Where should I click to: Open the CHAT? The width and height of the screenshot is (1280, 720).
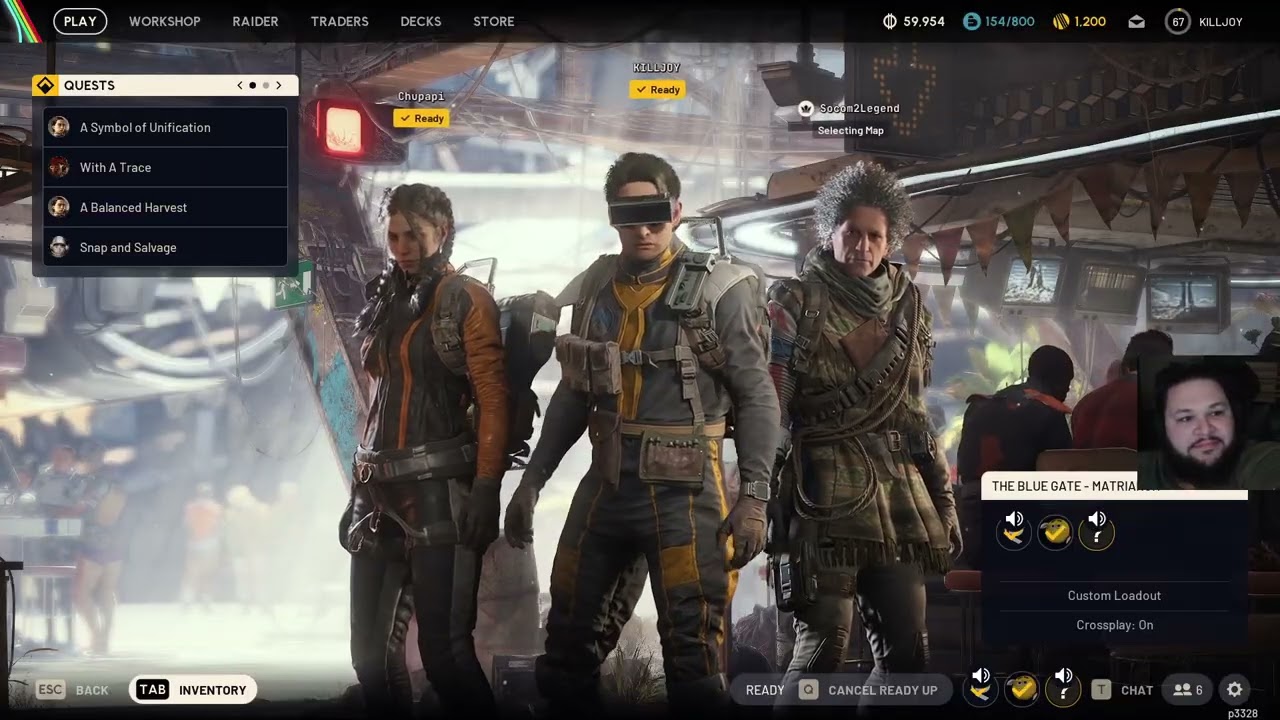(1137, 690)
